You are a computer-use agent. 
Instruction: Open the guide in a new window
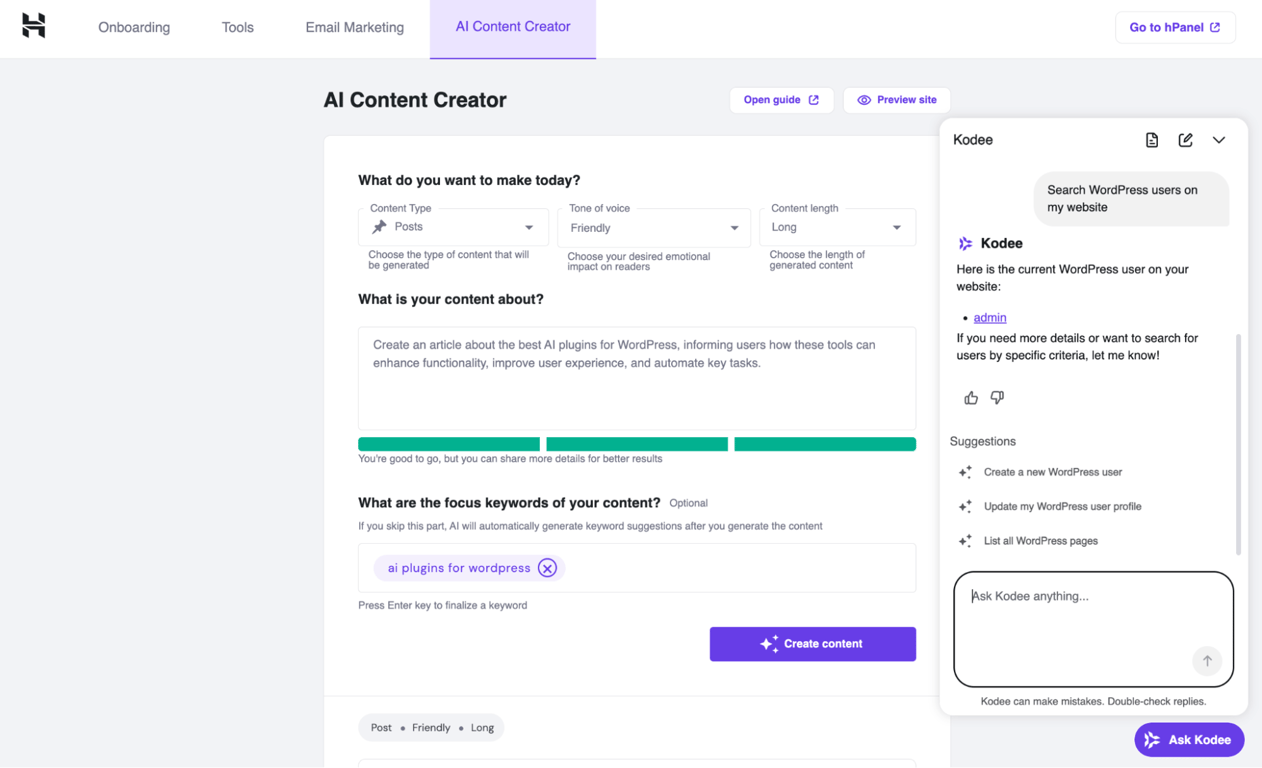781,100
